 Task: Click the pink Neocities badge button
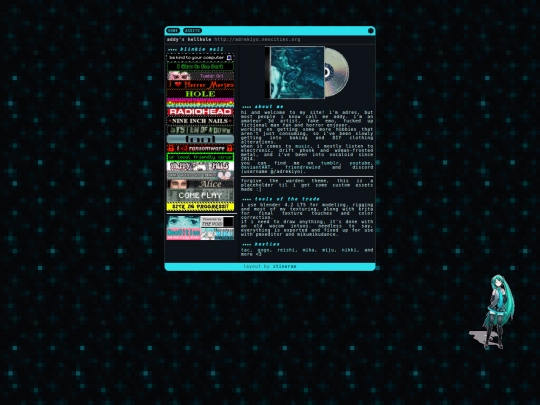pyautogui.click(x=184, y=233)
